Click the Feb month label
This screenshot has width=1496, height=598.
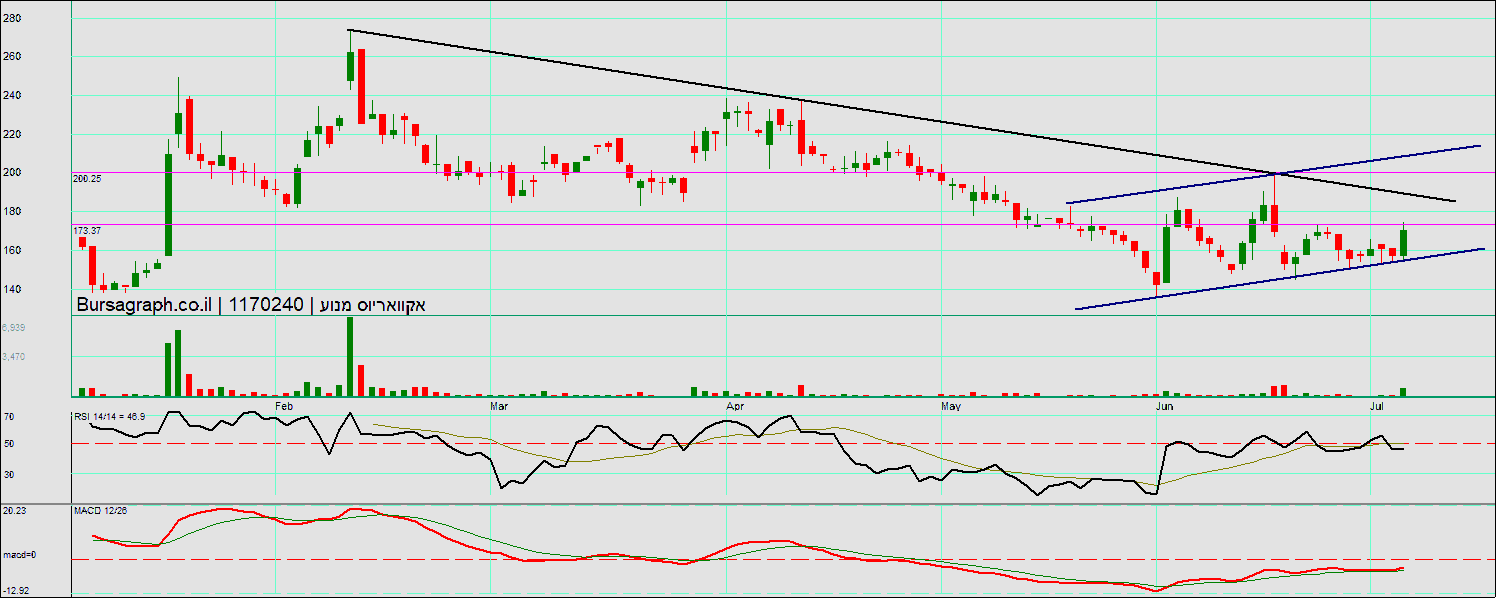(283, 407)
